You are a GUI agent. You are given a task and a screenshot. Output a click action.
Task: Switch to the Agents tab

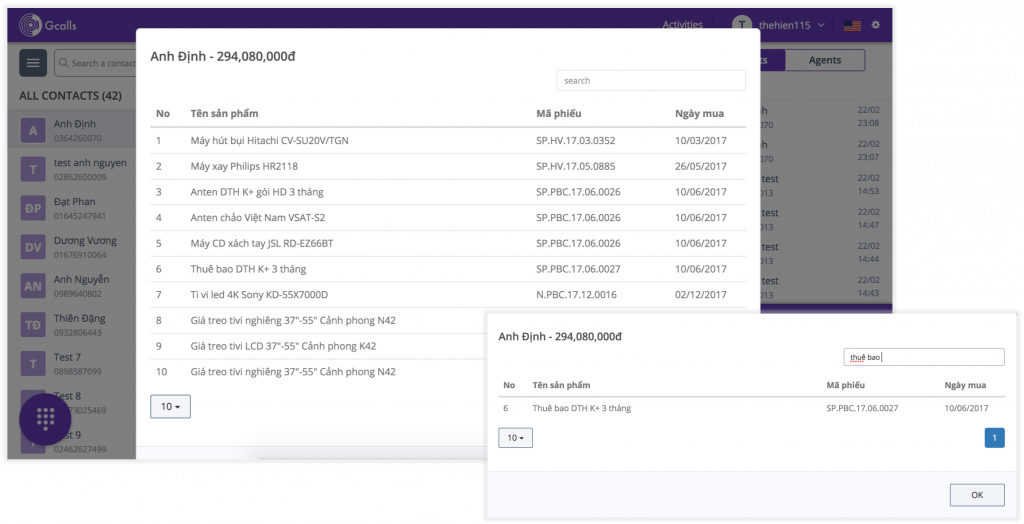click(x=825, y=60)
